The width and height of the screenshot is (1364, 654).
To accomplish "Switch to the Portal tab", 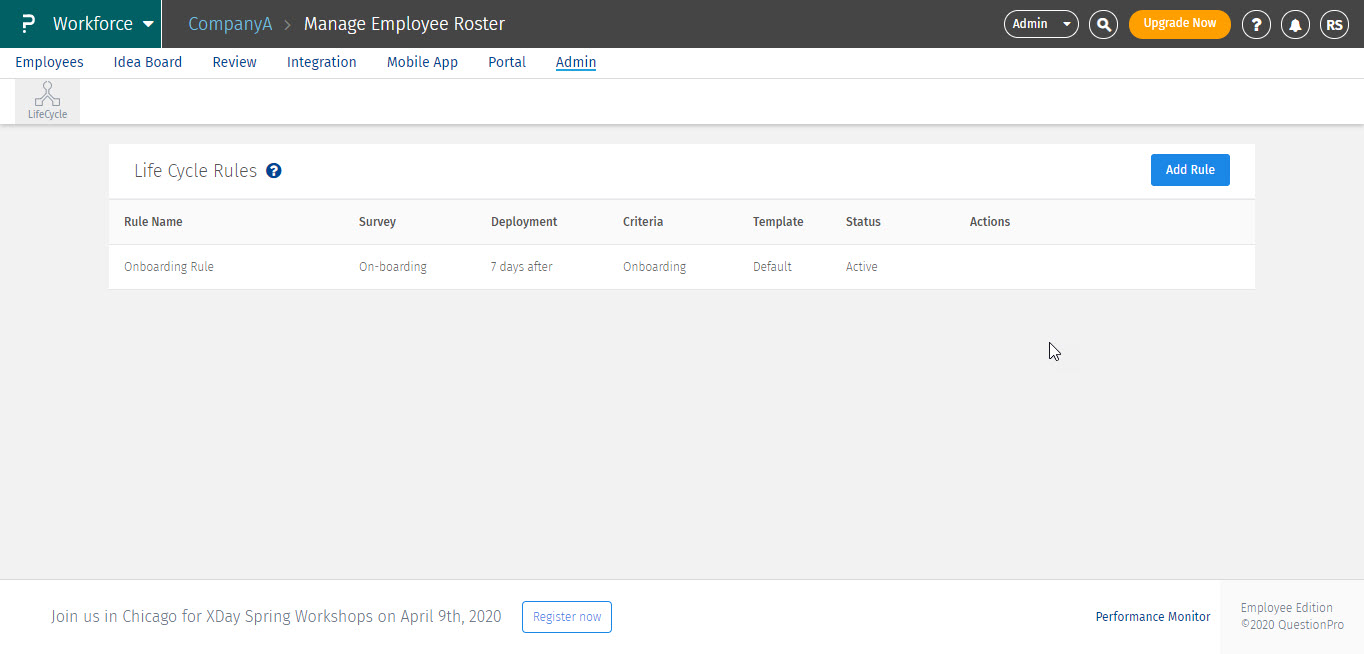I will [507, 62].
